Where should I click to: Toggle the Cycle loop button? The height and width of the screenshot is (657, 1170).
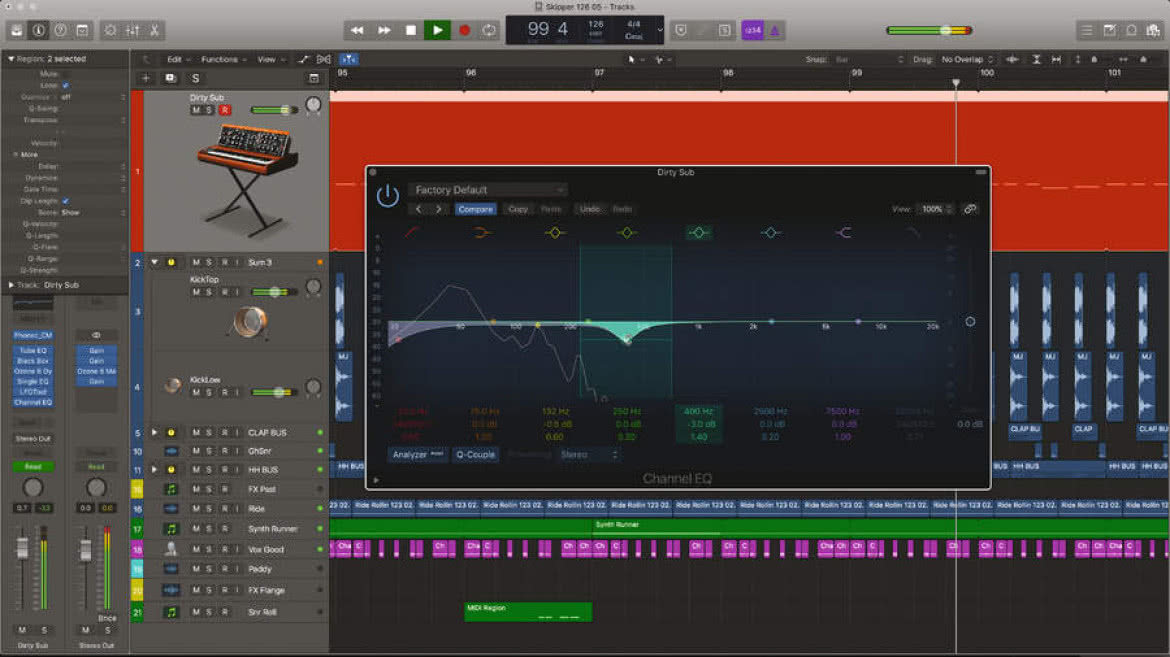pyautogui.click(x=489, y=31)
